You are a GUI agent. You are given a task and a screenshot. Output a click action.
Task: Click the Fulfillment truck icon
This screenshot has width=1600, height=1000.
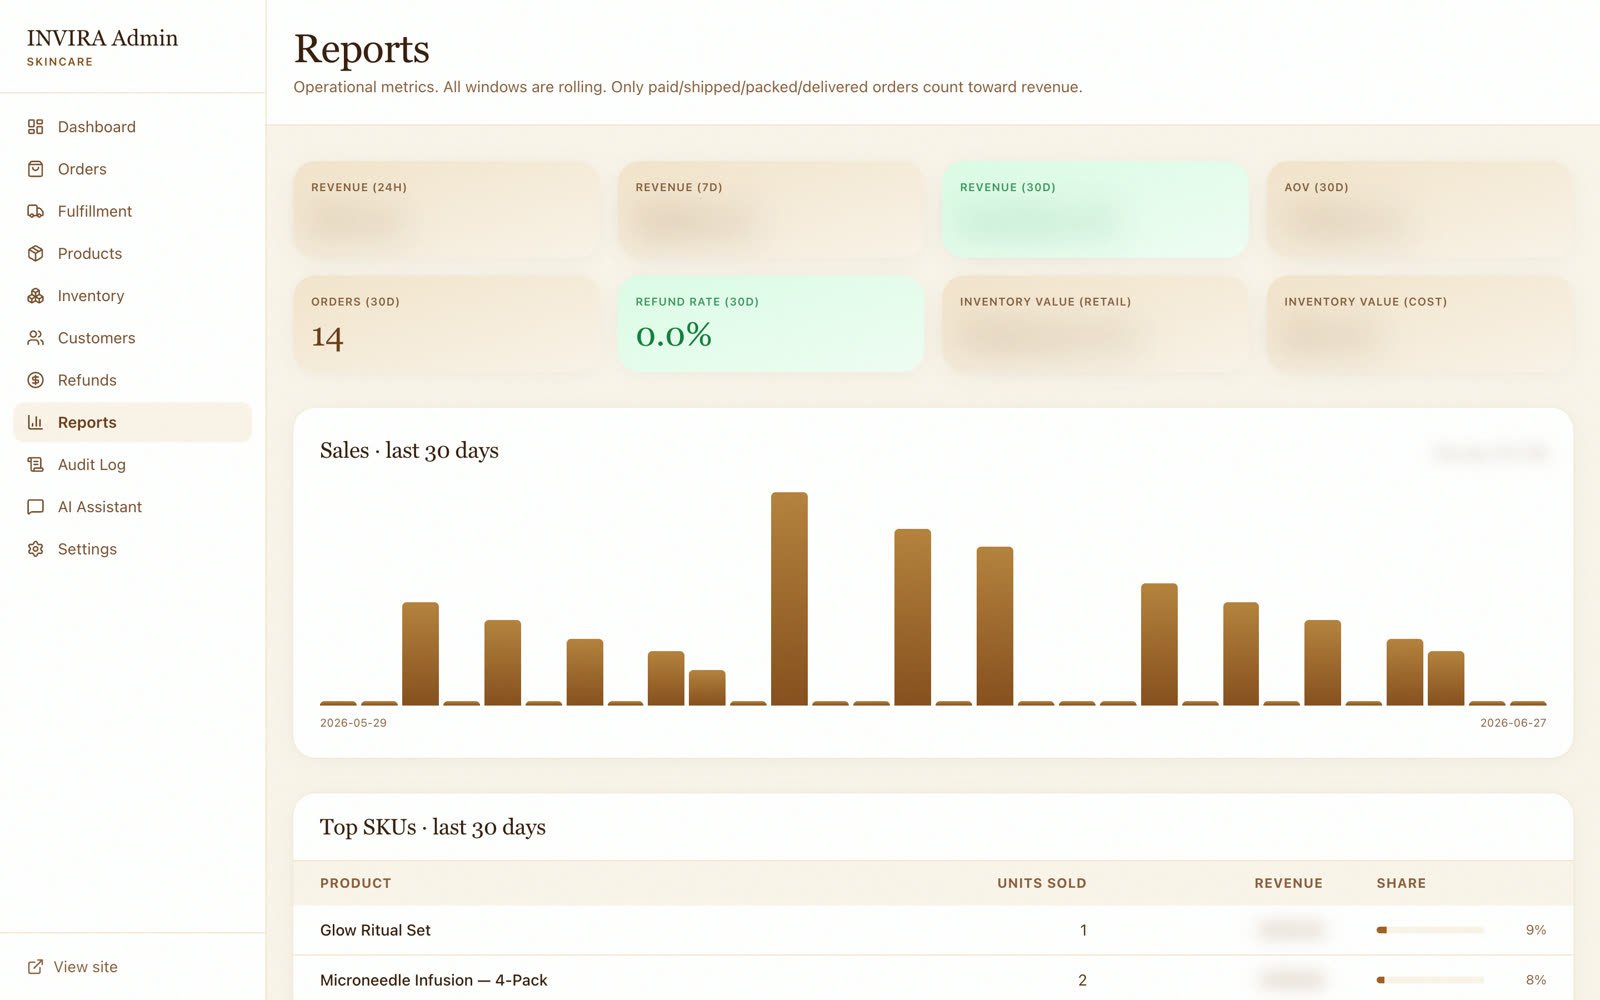point(36,211)
